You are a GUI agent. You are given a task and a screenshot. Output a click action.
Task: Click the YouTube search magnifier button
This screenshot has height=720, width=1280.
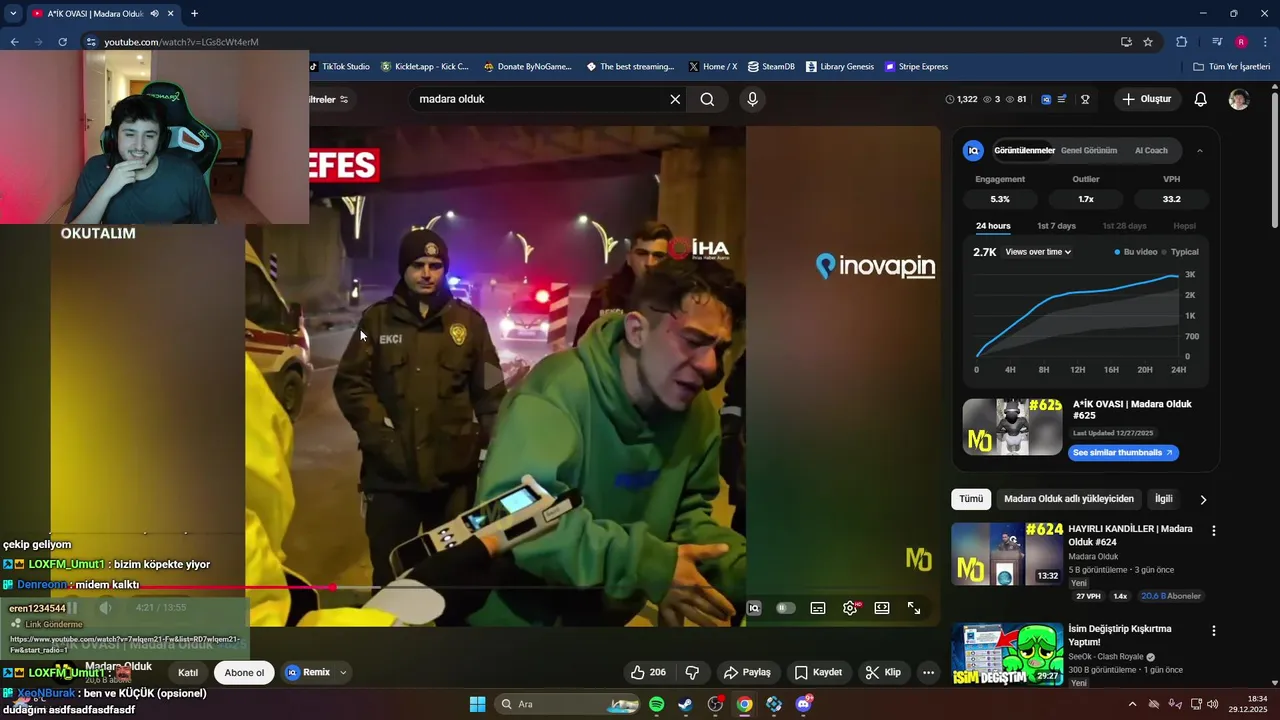coord(707,99)
